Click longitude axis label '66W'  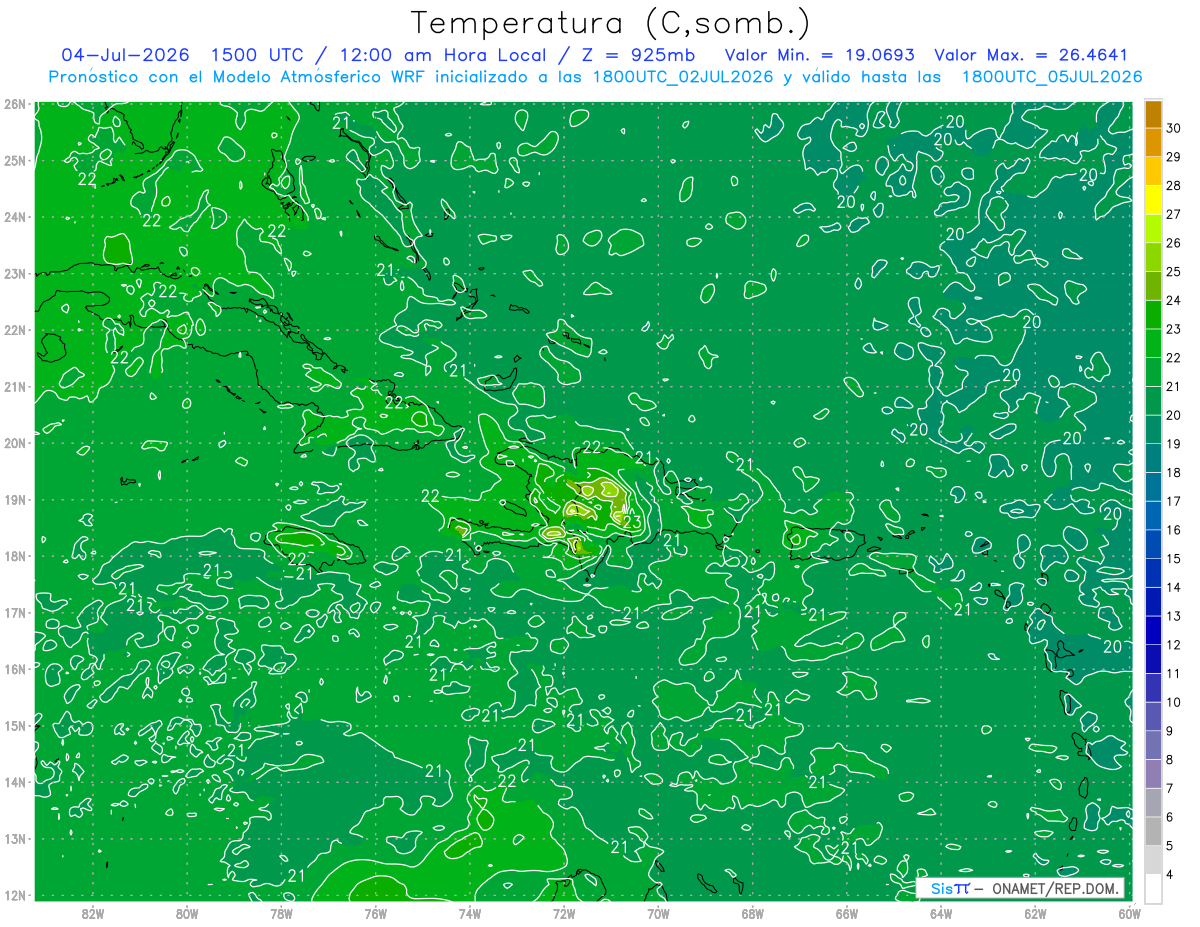(x=846, y=913)
